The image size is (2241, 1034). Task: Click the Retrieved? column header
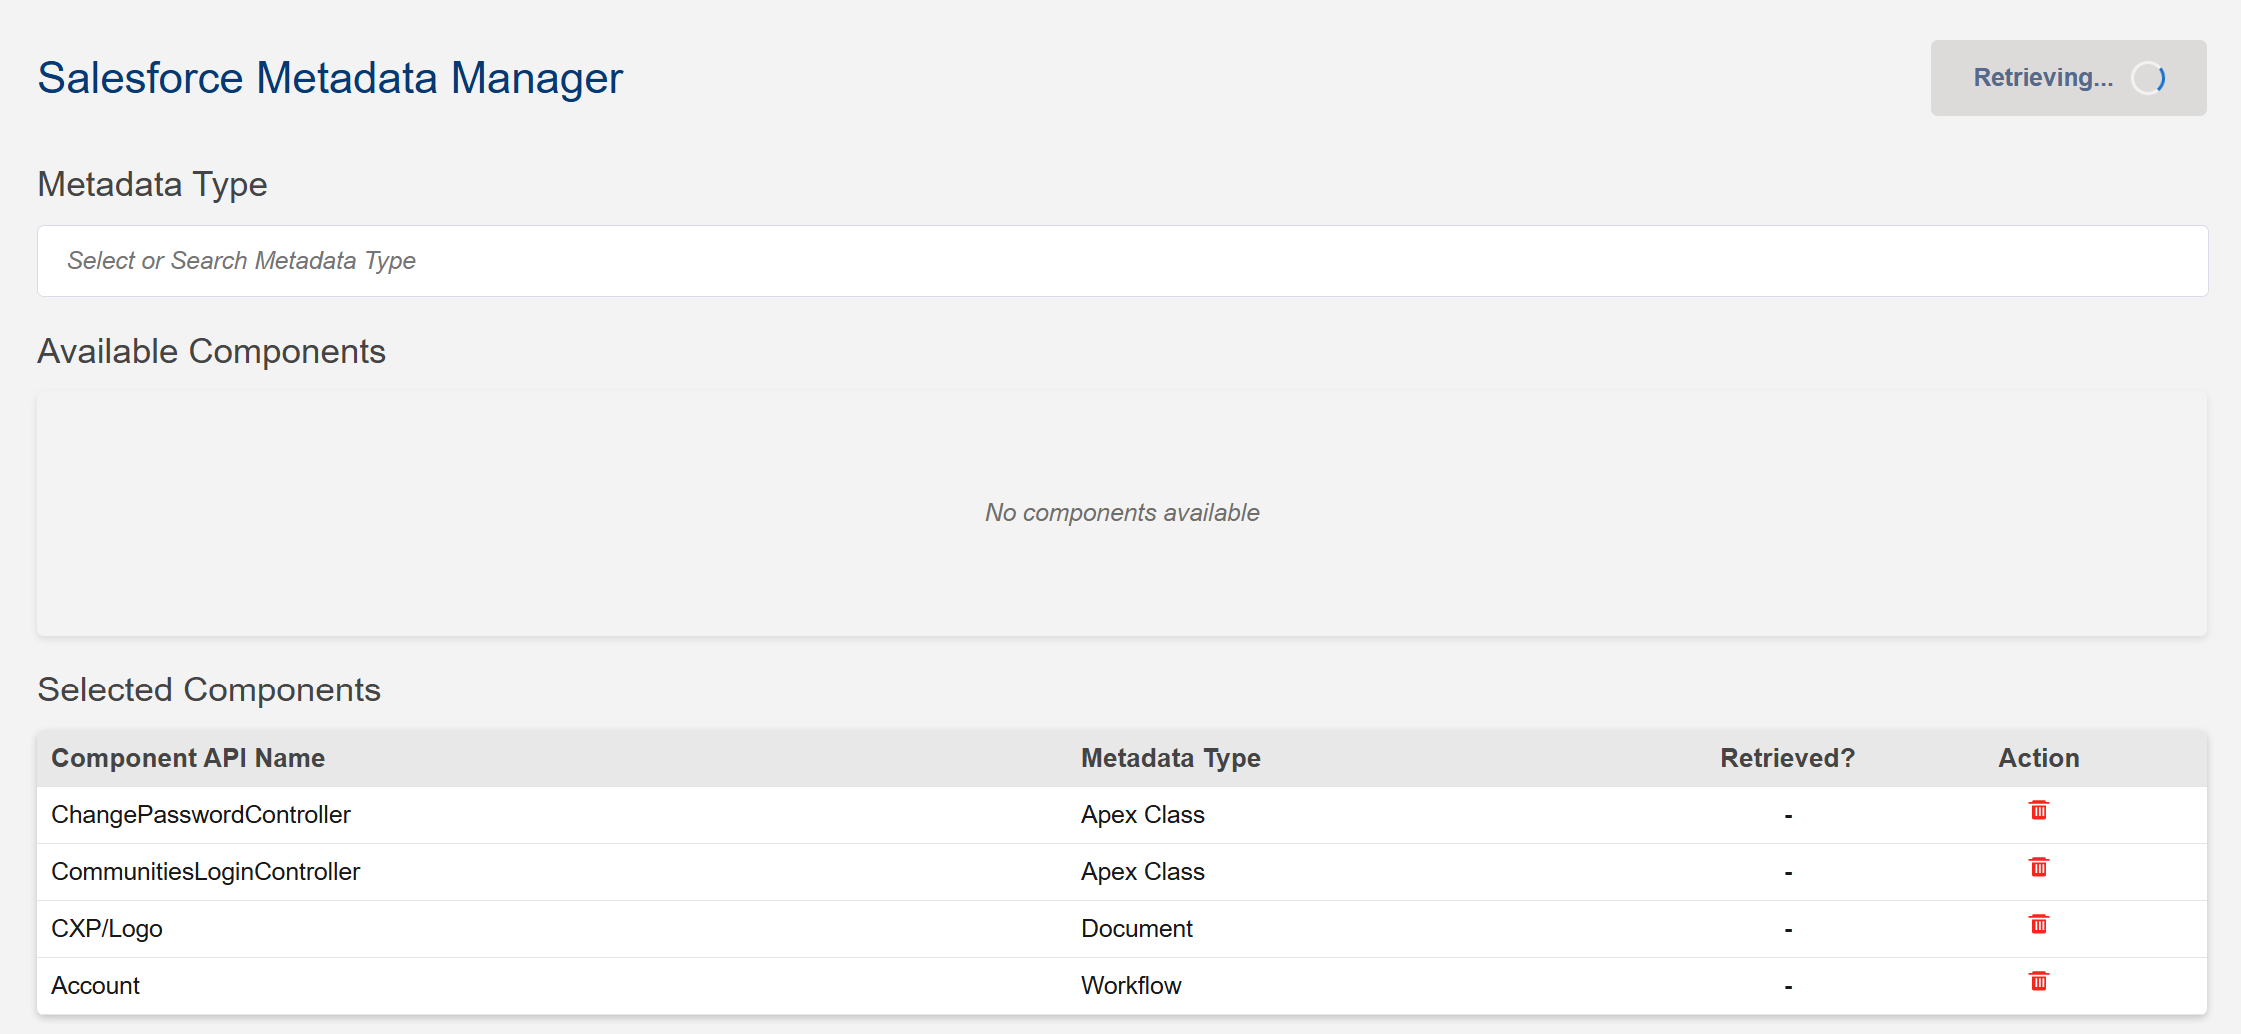[1787, 758]
